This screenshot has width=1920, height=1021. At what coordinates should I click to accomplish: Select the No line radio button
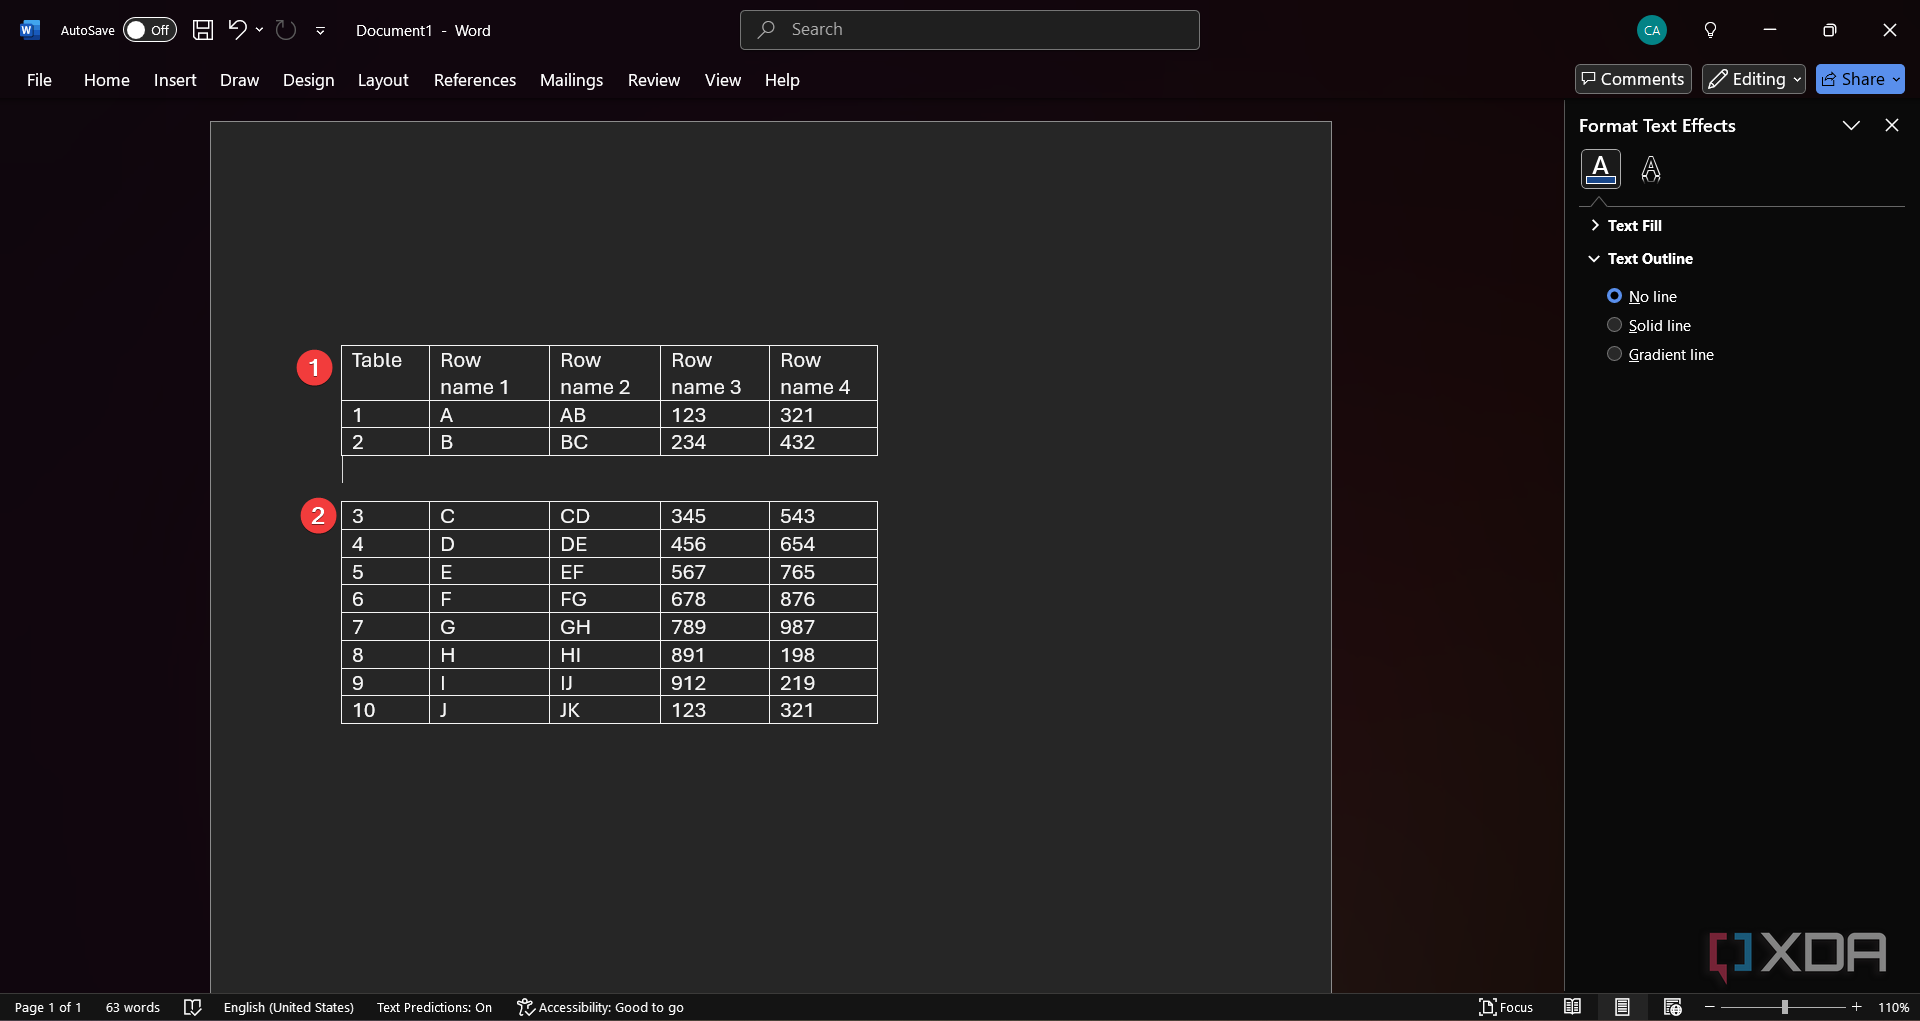[1614, 296]
